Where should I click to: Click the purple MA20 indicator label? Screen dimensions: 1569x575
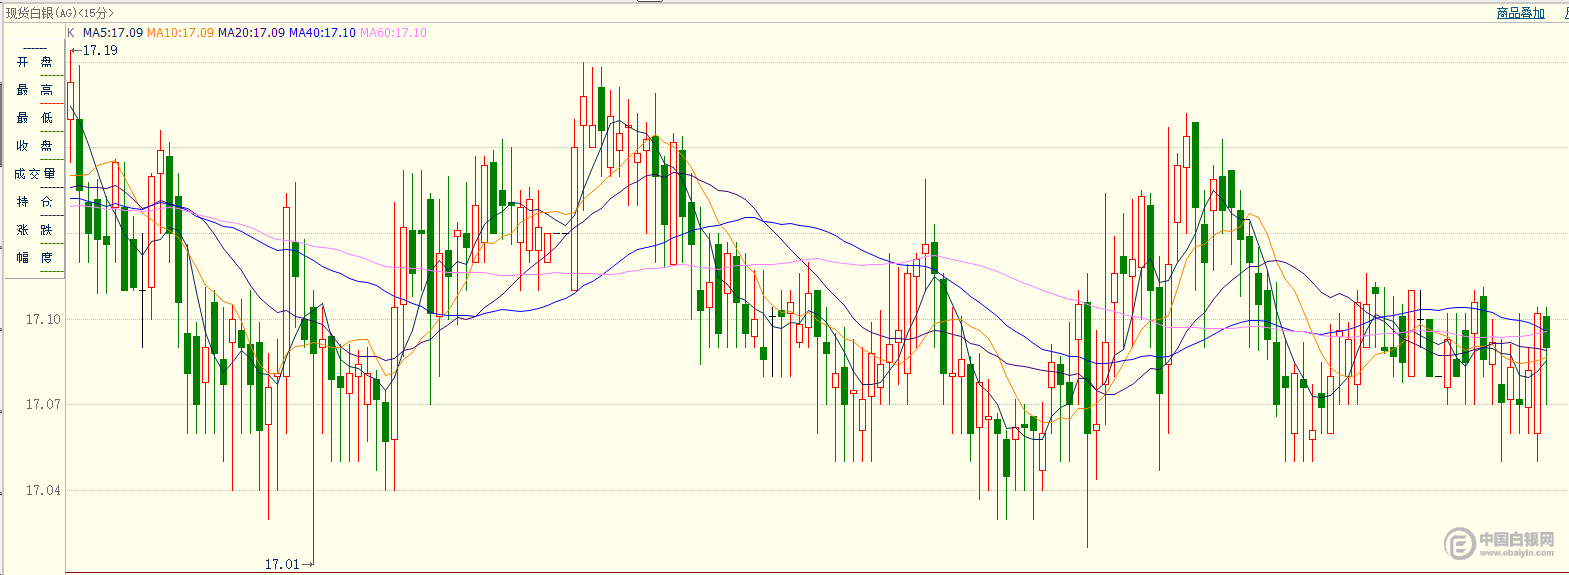point(251,33)
